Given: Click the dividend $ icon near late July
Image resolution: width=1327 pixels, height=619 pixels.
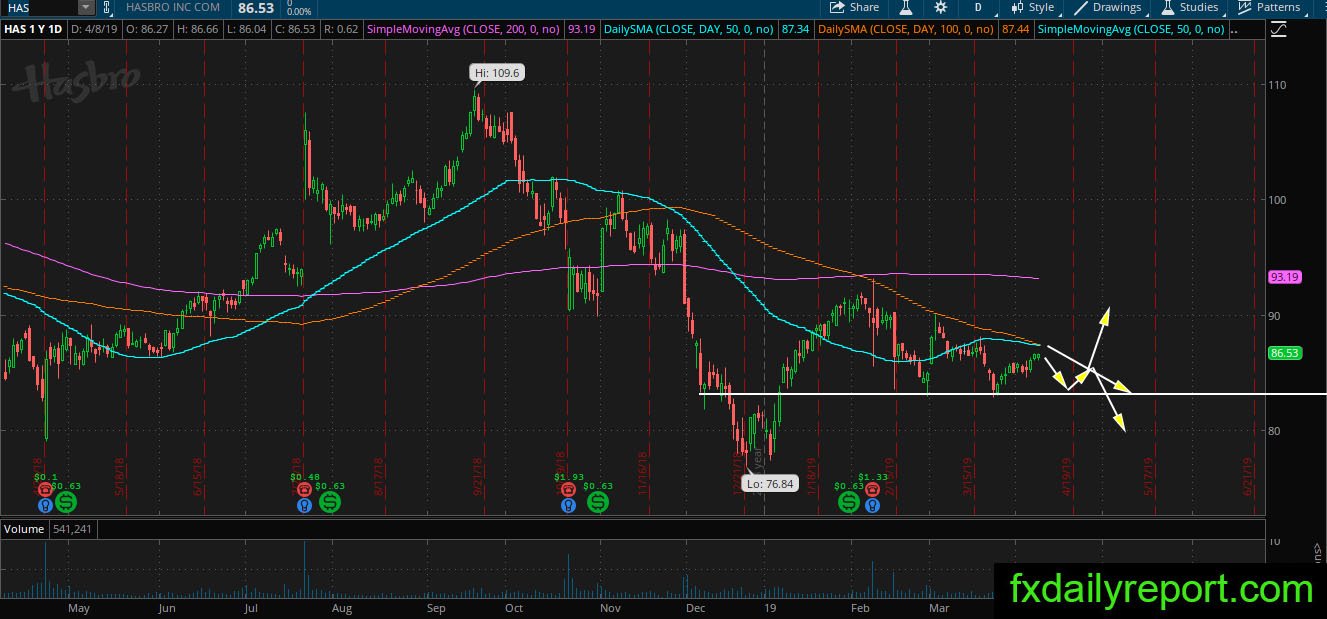Looking at the screenshot, I should [x=331, y=502].
